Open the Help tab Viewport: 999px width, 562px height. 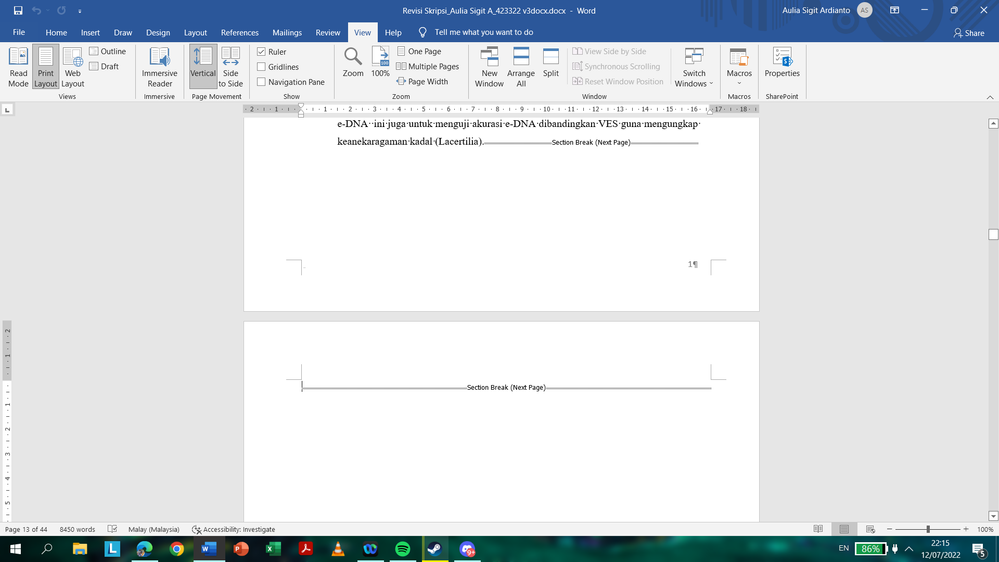point(393,32)
